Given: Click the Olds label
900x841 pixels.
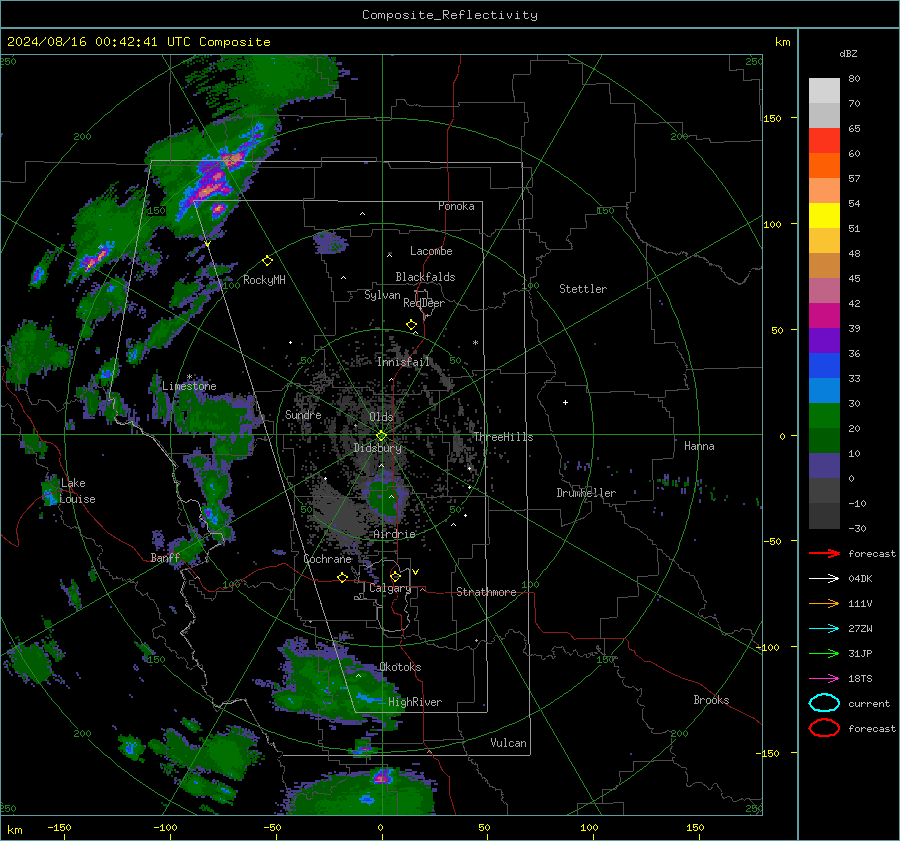Looking at the screenshot, I should [381, 417].
